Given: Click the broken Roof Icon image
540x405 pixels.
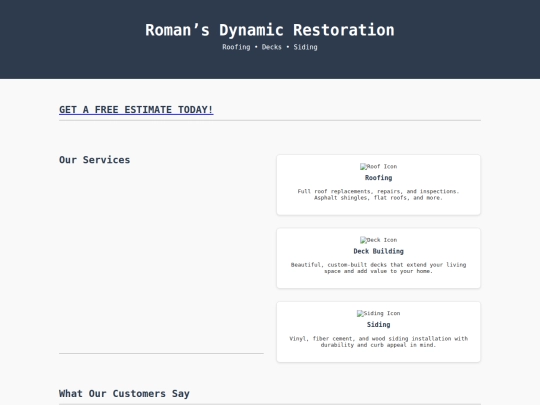Looking at the screenshot, I should pos(378,167).
